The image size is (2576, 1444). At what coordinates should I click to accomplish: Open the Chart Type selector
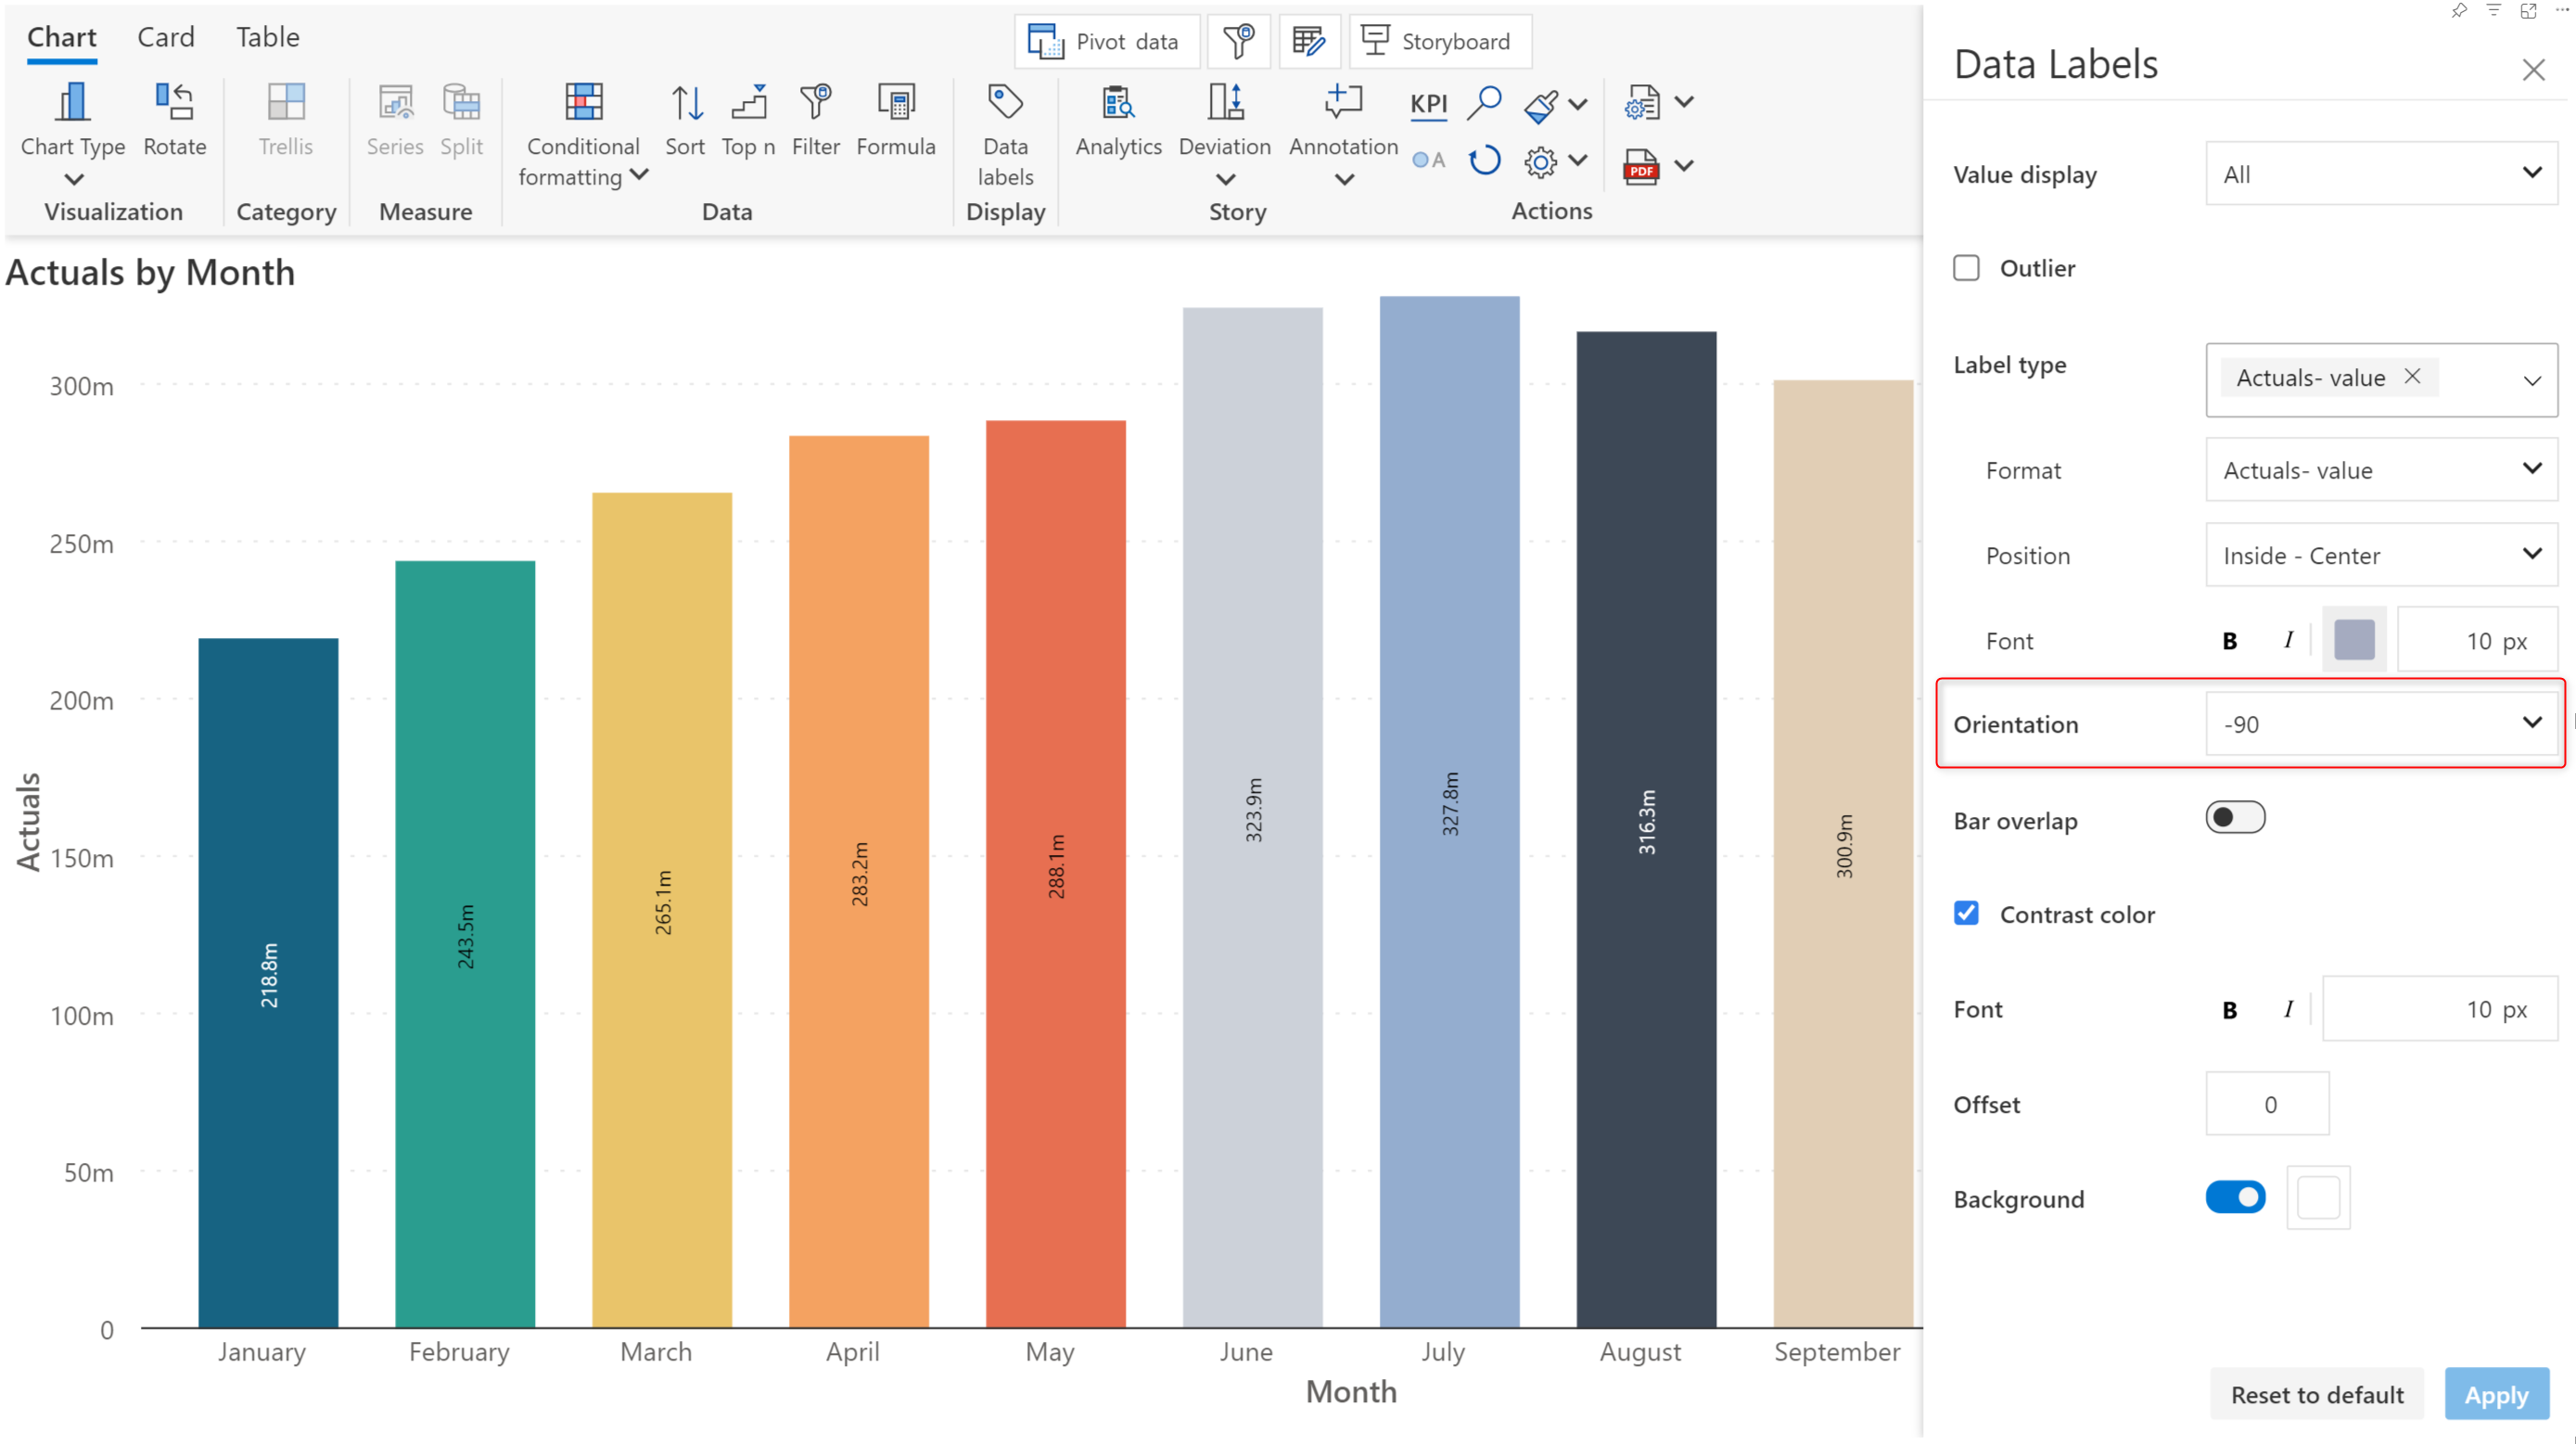pos(72,133)
